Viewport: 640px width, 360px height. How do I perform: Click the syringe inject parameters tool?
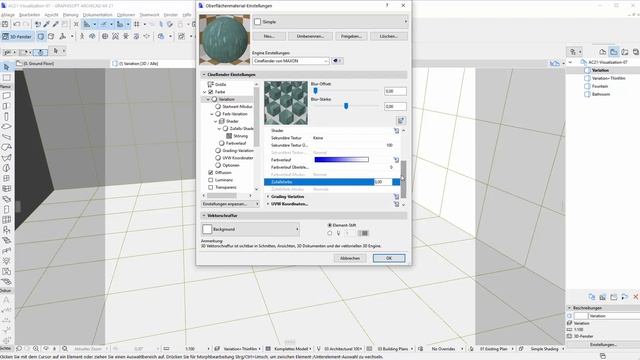(x=56, y=24)
